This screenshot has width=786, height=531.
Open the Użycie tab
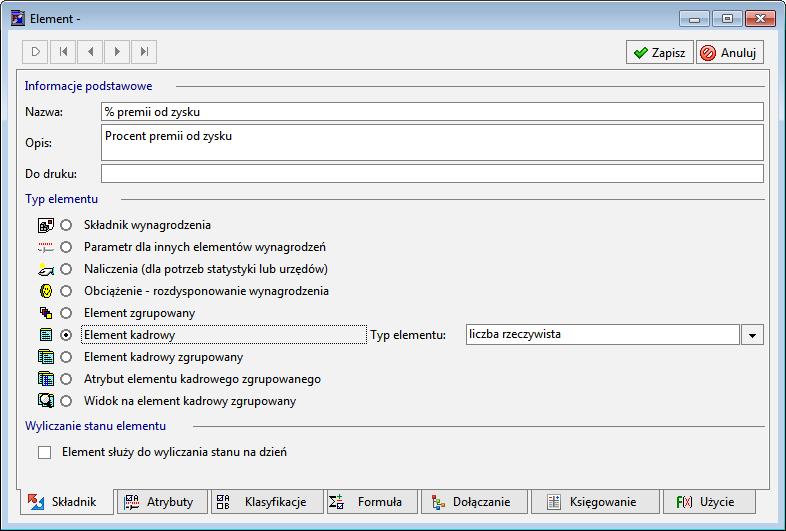click(x=709, y=502)
